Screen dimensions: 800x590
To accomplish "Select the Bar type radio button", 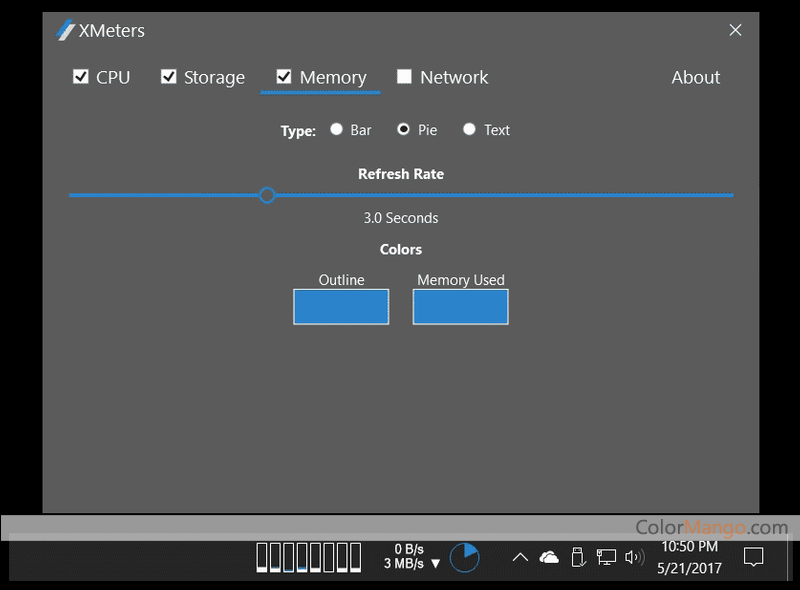I will [337, 129].
